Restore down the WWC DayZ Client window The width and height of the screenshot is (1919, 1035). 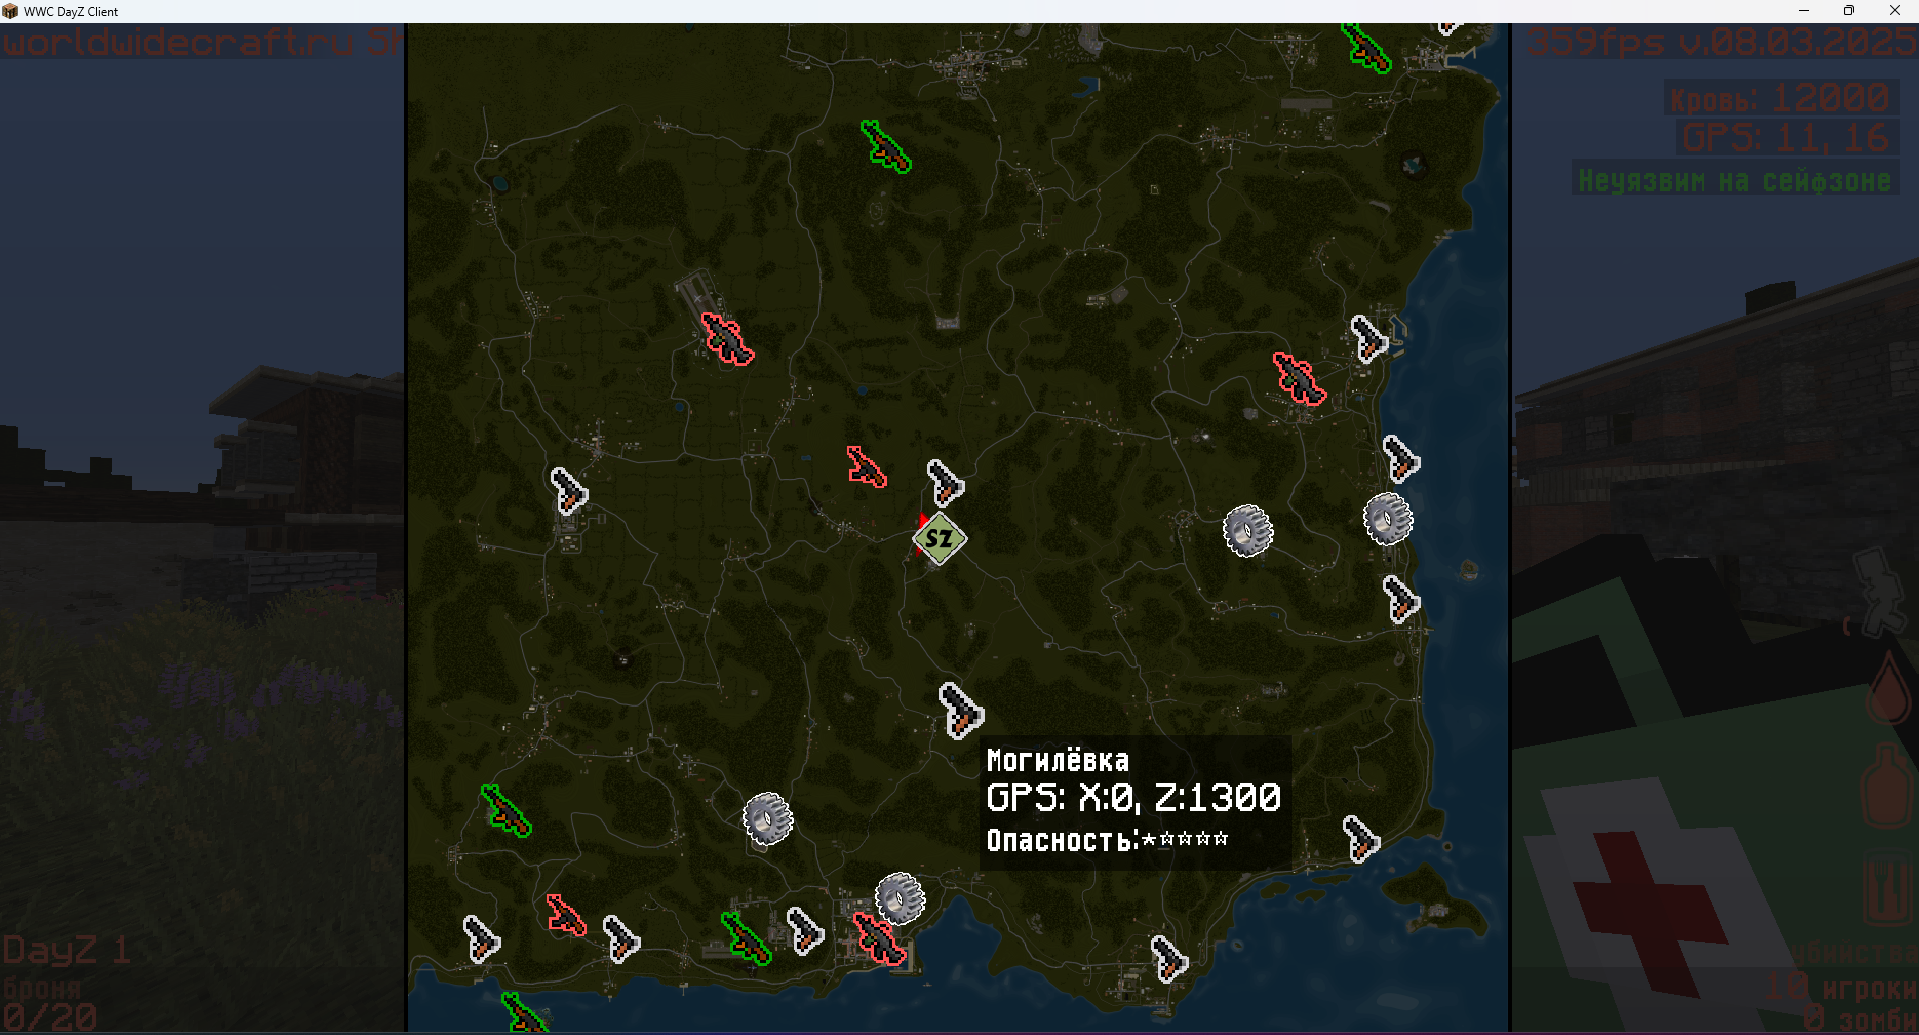1849,11
